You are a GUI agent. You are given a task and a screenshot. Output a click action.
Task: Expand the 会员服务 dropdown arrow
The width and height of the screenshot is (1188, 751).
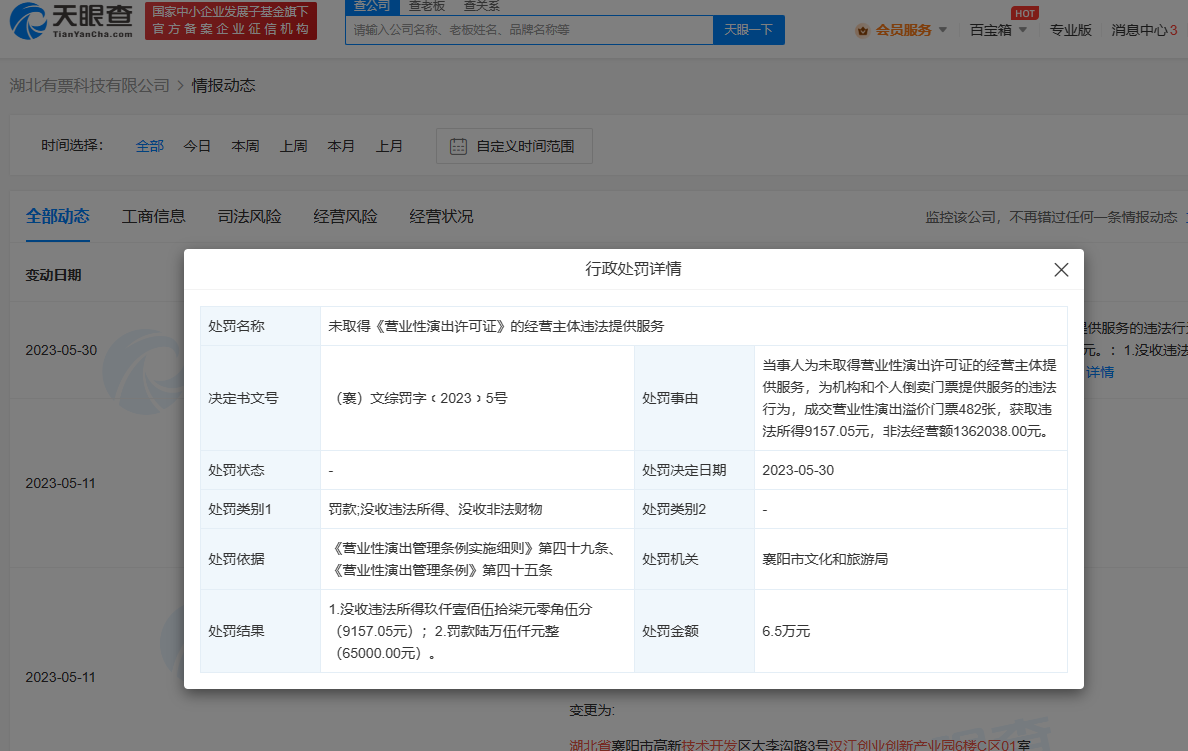pyautogui.click(x=943, y=30)
